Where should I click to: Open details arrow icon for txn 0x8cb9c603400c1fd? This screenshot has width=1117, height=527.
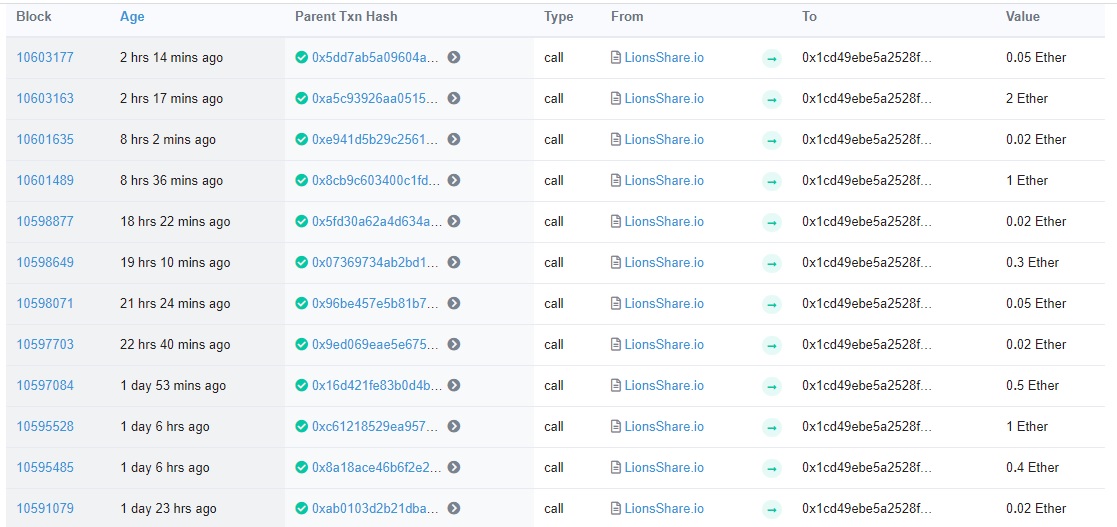[x=454, y=181]
